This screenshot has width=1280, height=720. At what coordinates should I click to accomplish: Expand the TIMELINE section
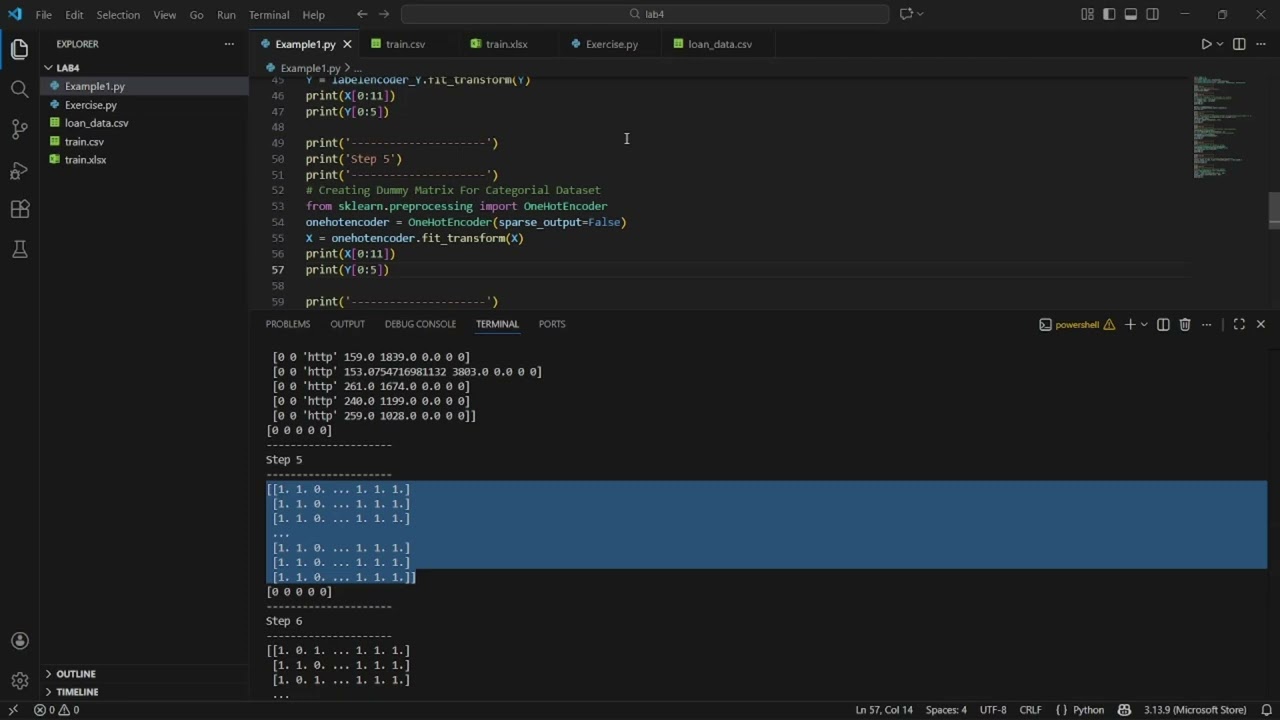144,692
